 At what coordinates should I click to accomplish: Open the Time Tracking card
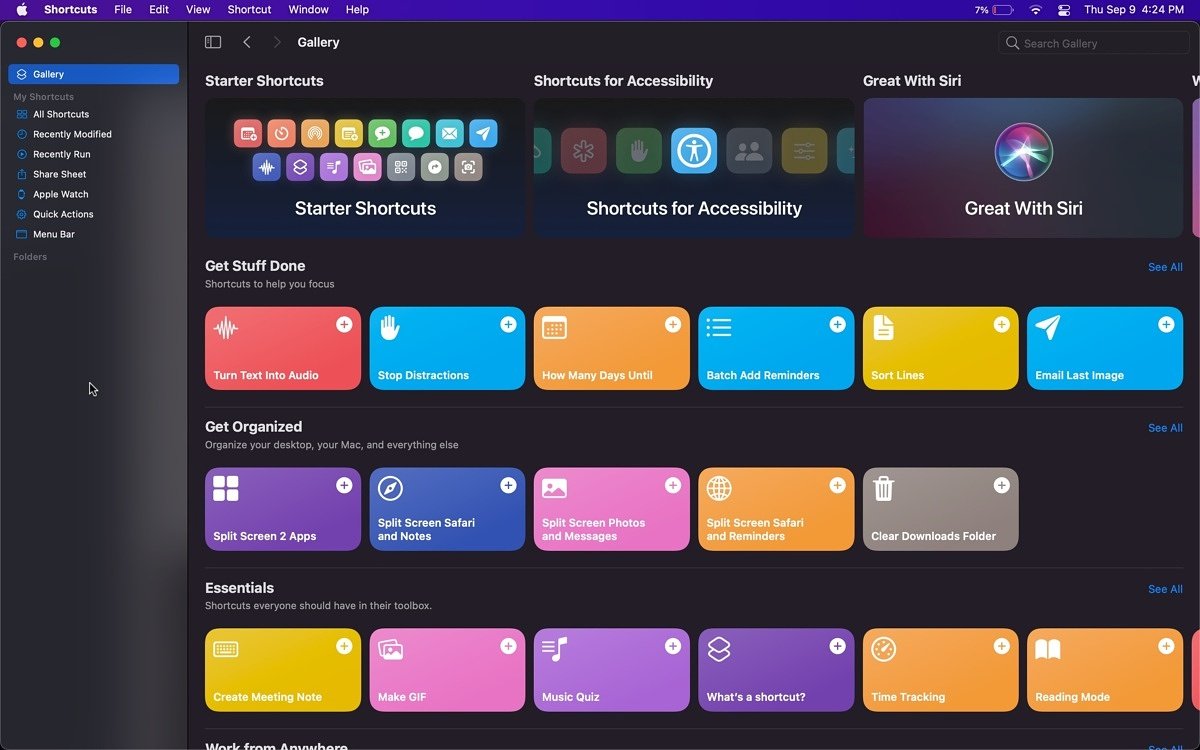pos(941,670)
